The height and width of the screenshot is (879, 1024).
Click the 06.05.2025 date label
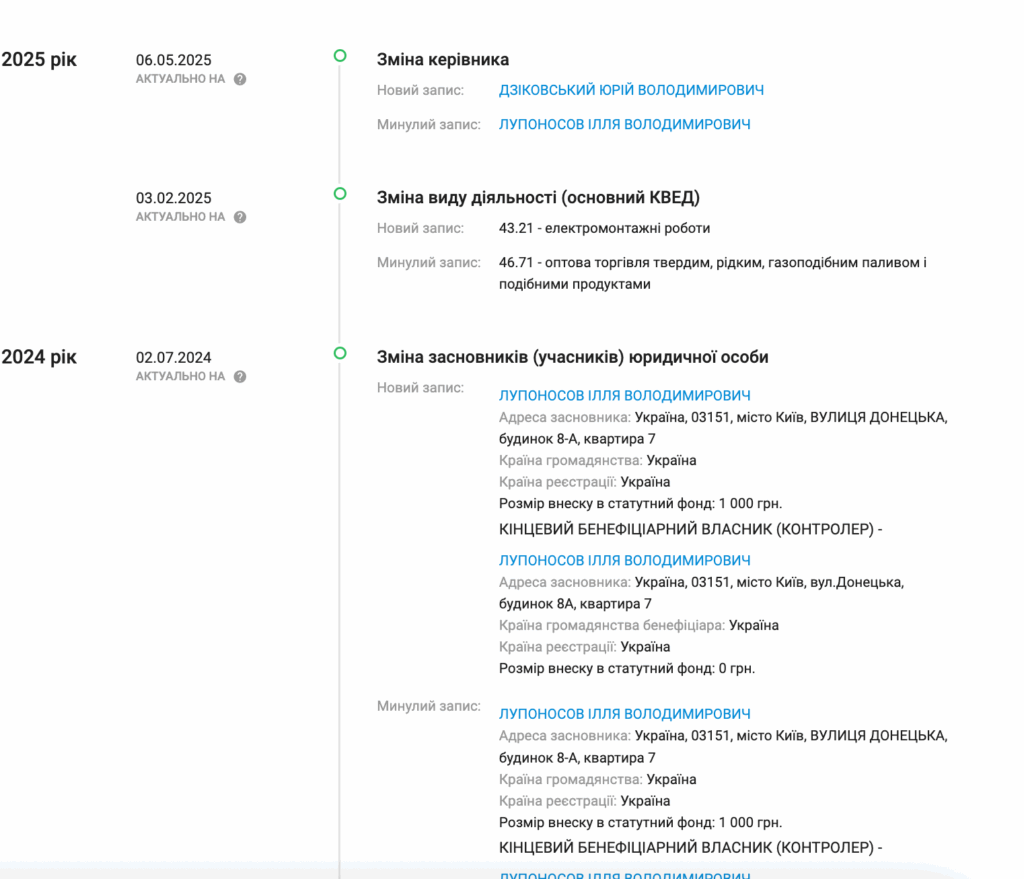pyautogui.click(x=174, y=60)
